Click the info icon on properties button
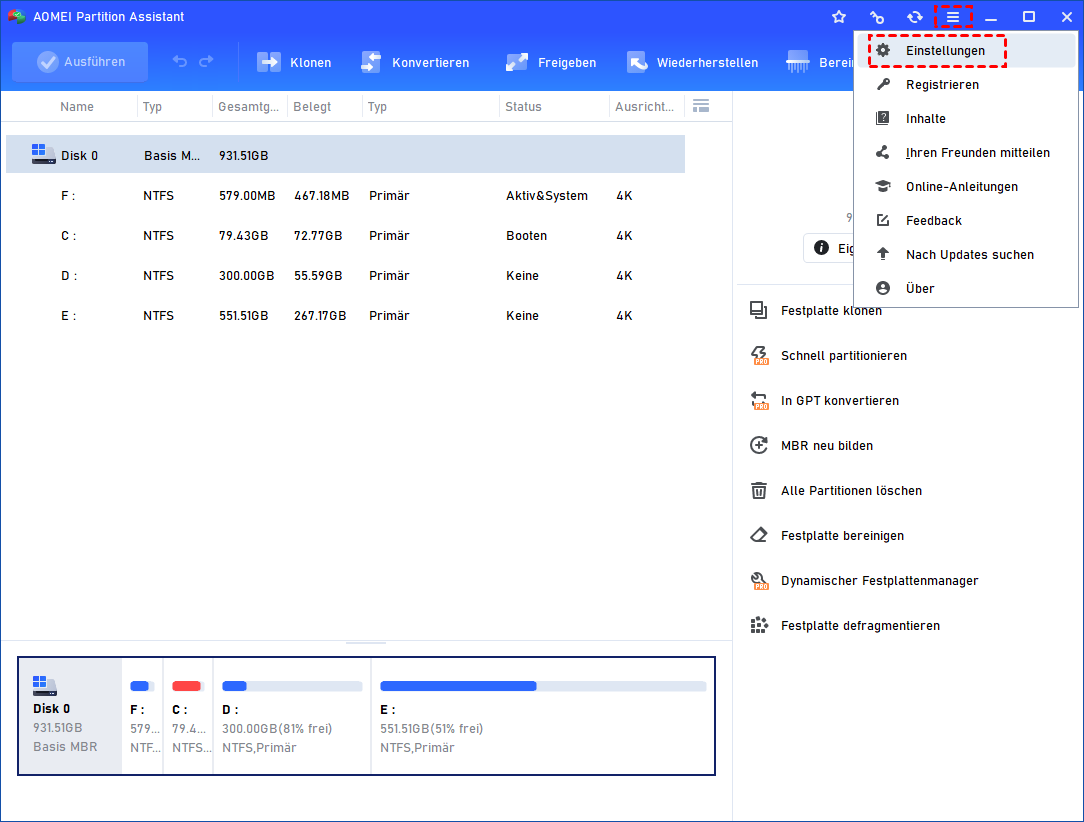The height and width of the screenshot is (822, 1084). tap(821, 248)
